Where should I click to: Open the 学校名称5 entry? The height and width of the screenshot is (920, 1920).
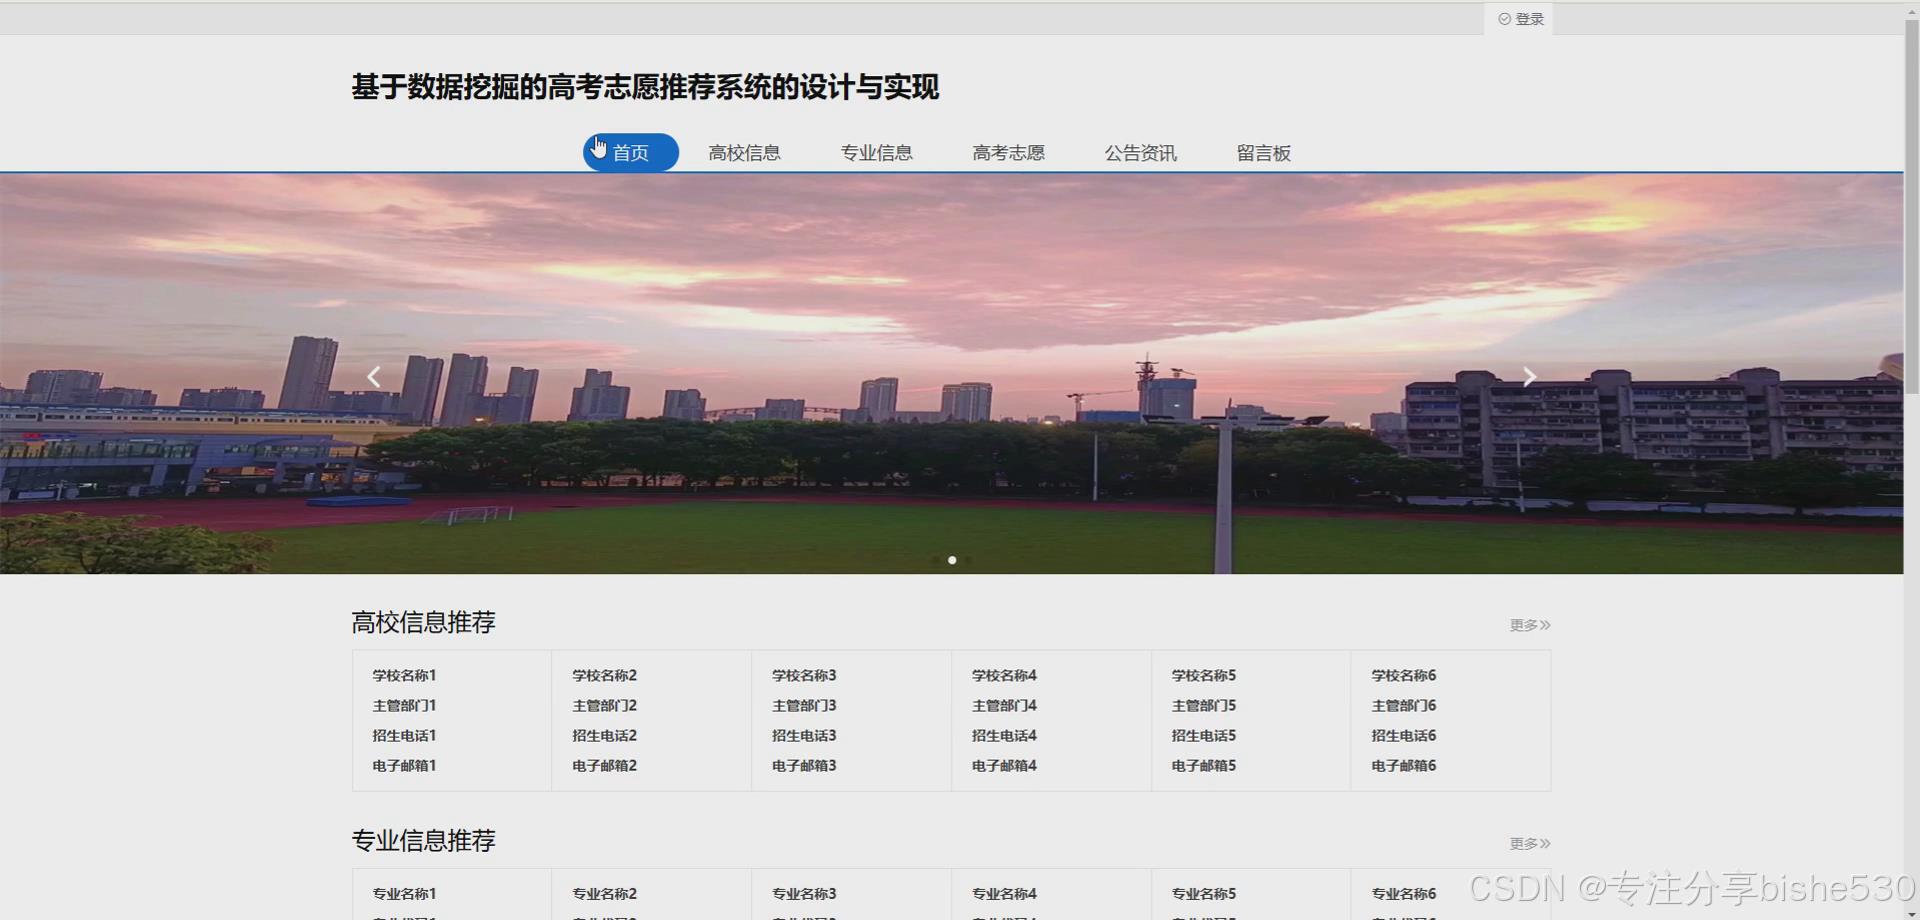1204,676
